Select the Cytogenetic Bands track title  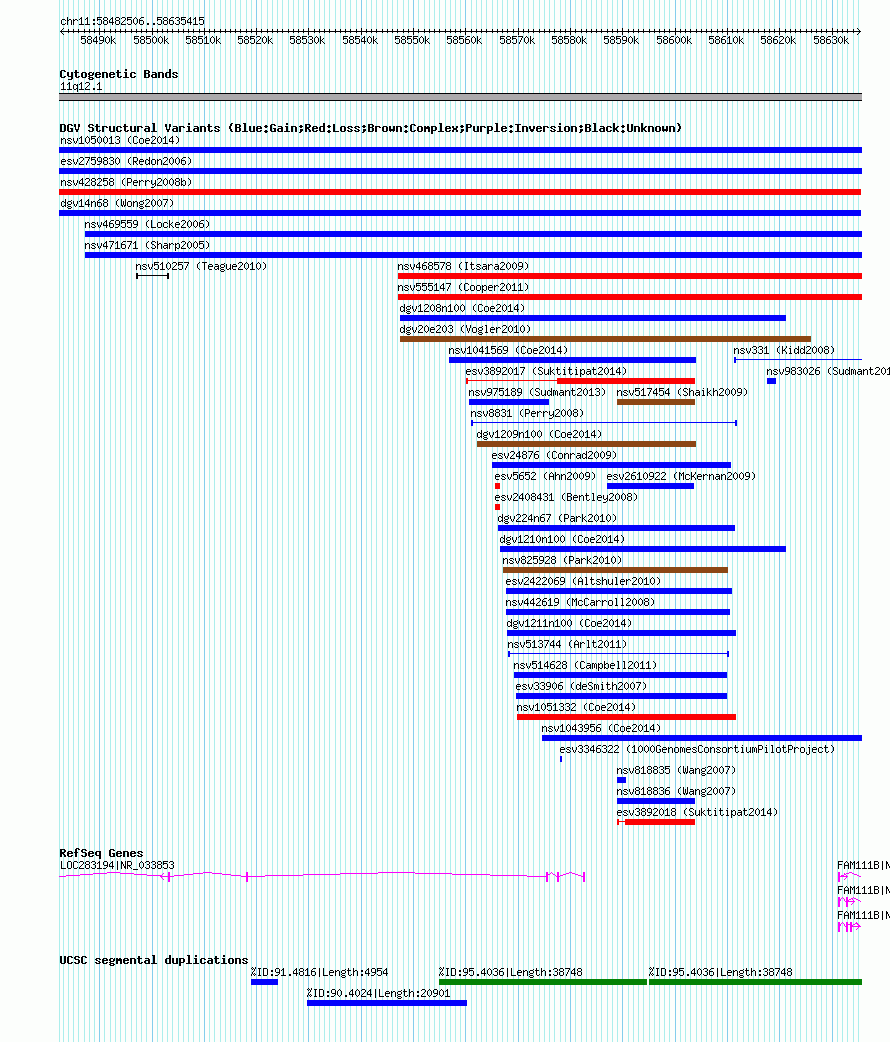119,74
